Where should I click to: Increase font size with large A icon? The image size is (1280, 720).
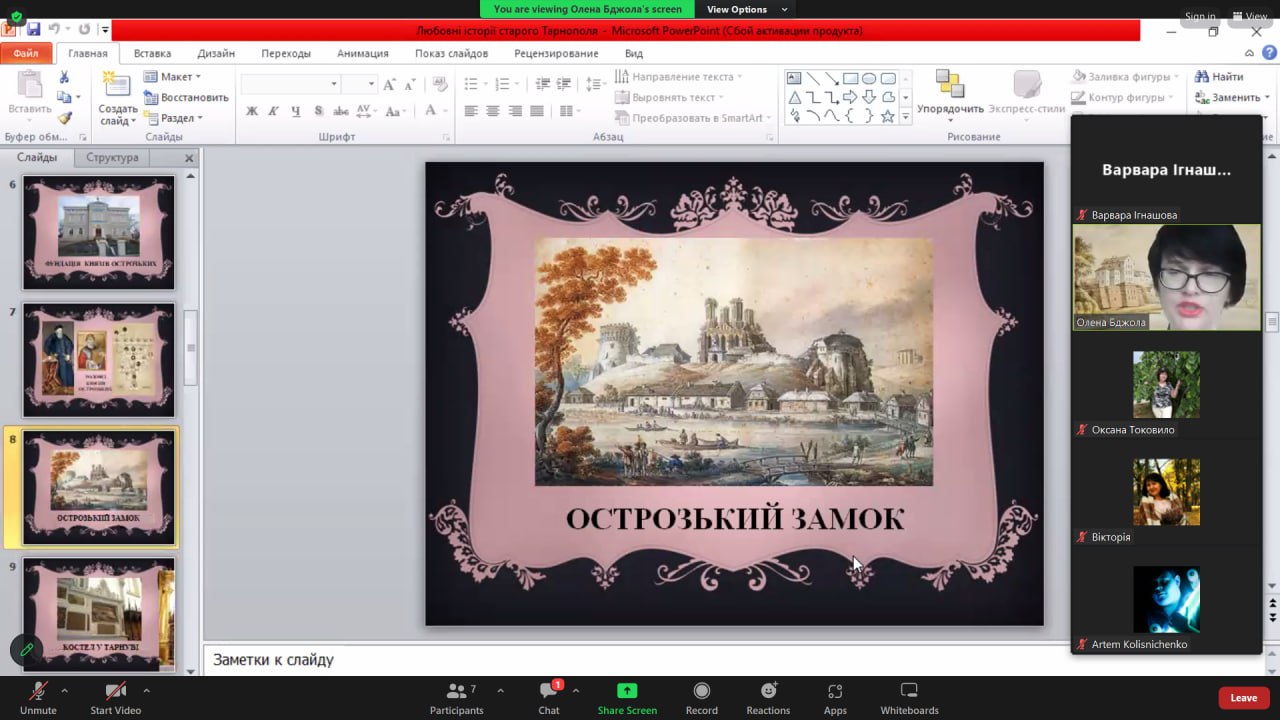coord(390,84)
